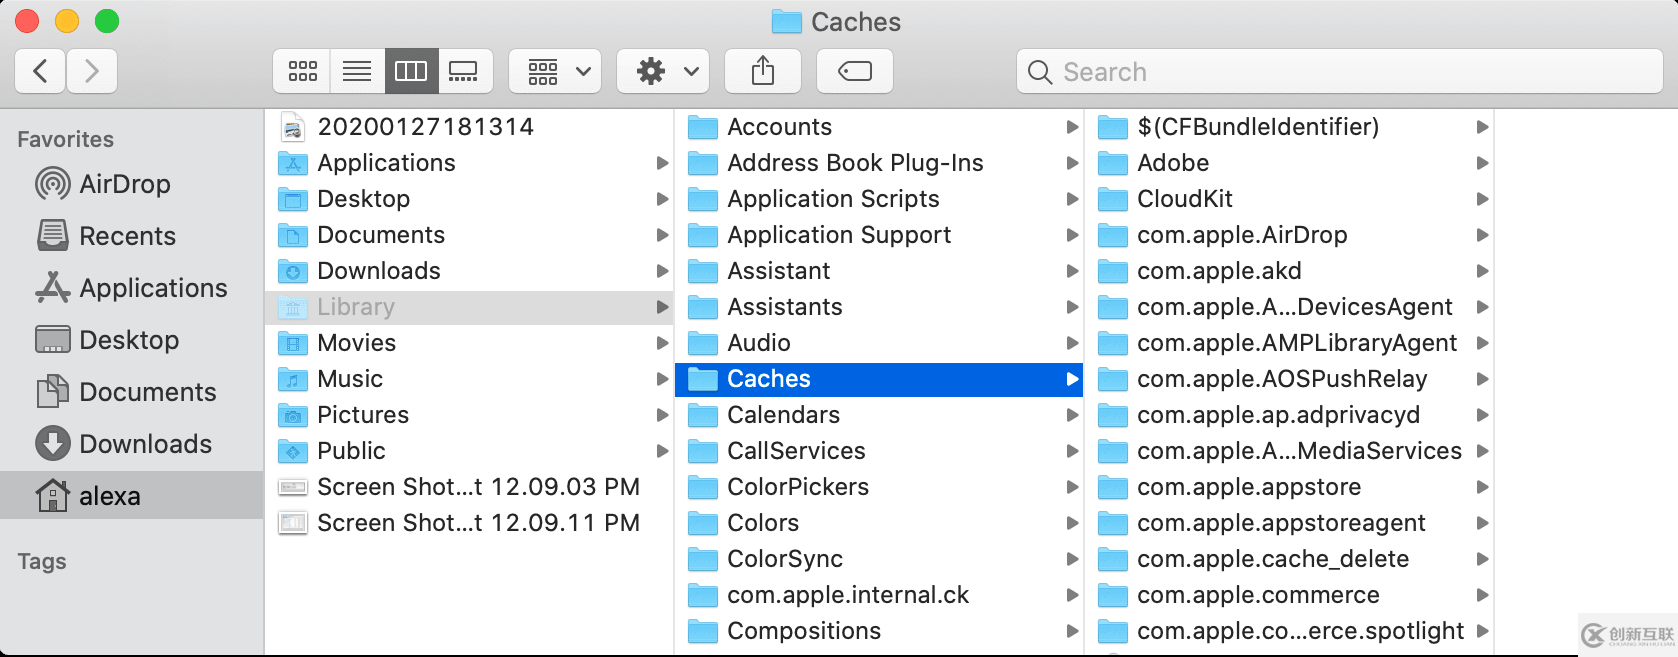This screenshot has height=657, width=1678.
Task: Select the alexa home folder in sidebar
Action: click(x=132, y=496)
